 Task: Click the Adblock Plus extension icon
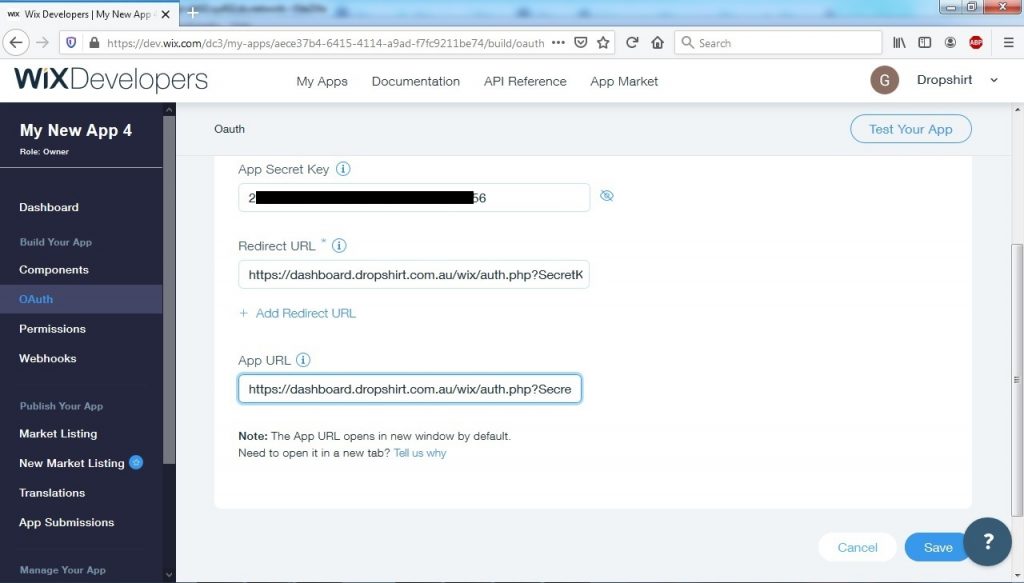pyautogui.click(x=976, y=42)
